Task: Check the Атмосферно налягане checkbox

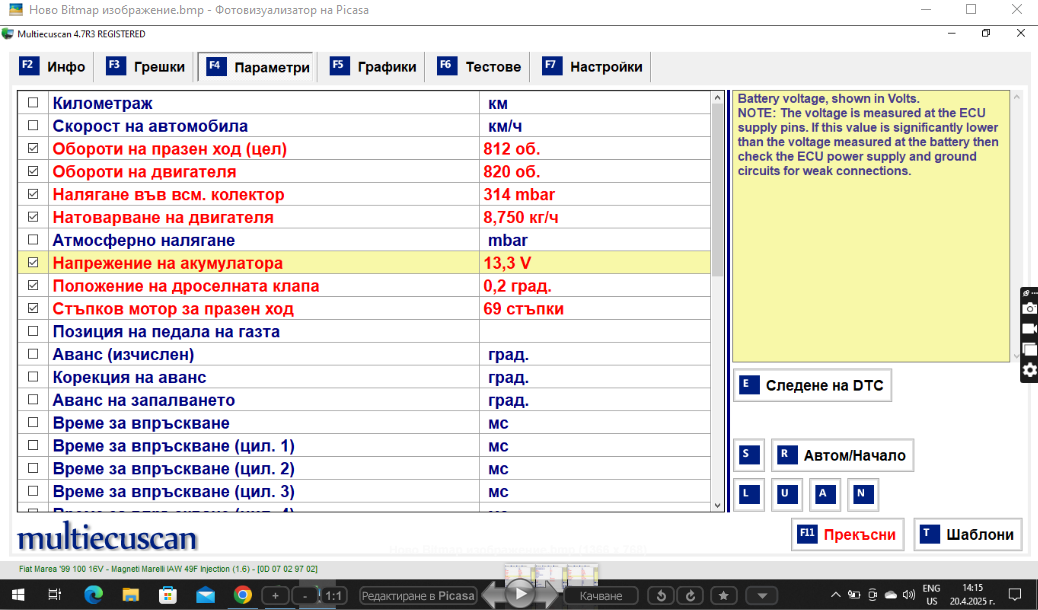Action: [x=33, y=241]
